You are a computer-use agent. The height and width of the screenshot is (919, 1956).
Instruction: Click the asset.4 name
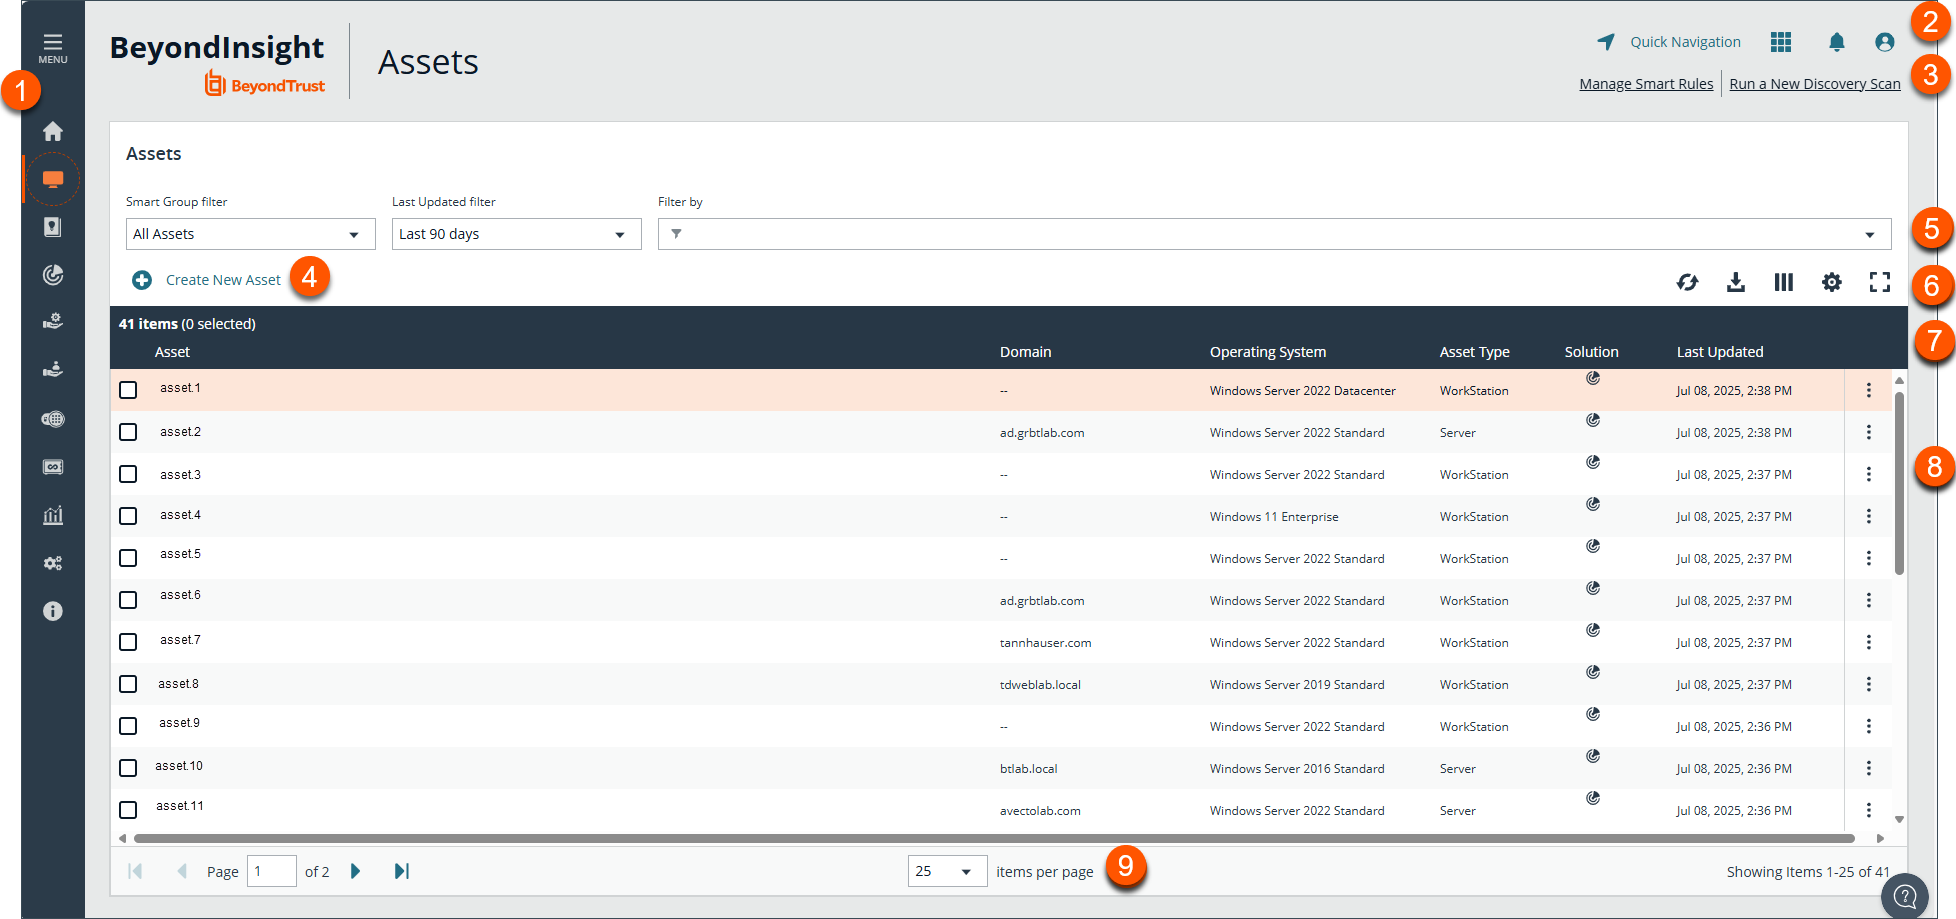coord(180,515)
